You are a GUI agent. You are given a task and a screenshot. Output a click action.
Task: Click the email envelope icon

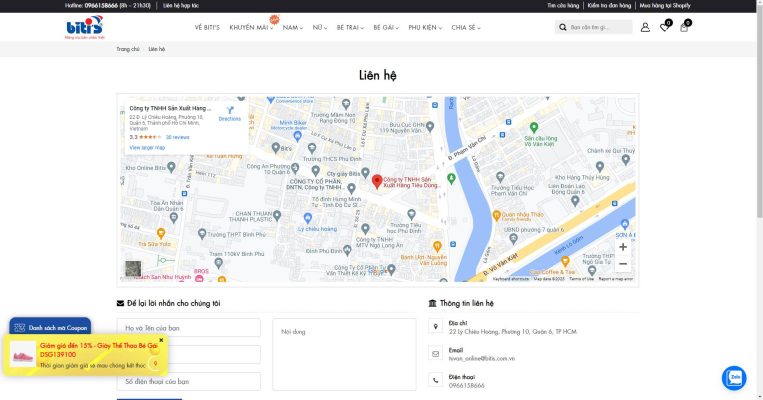click(436, 354)
